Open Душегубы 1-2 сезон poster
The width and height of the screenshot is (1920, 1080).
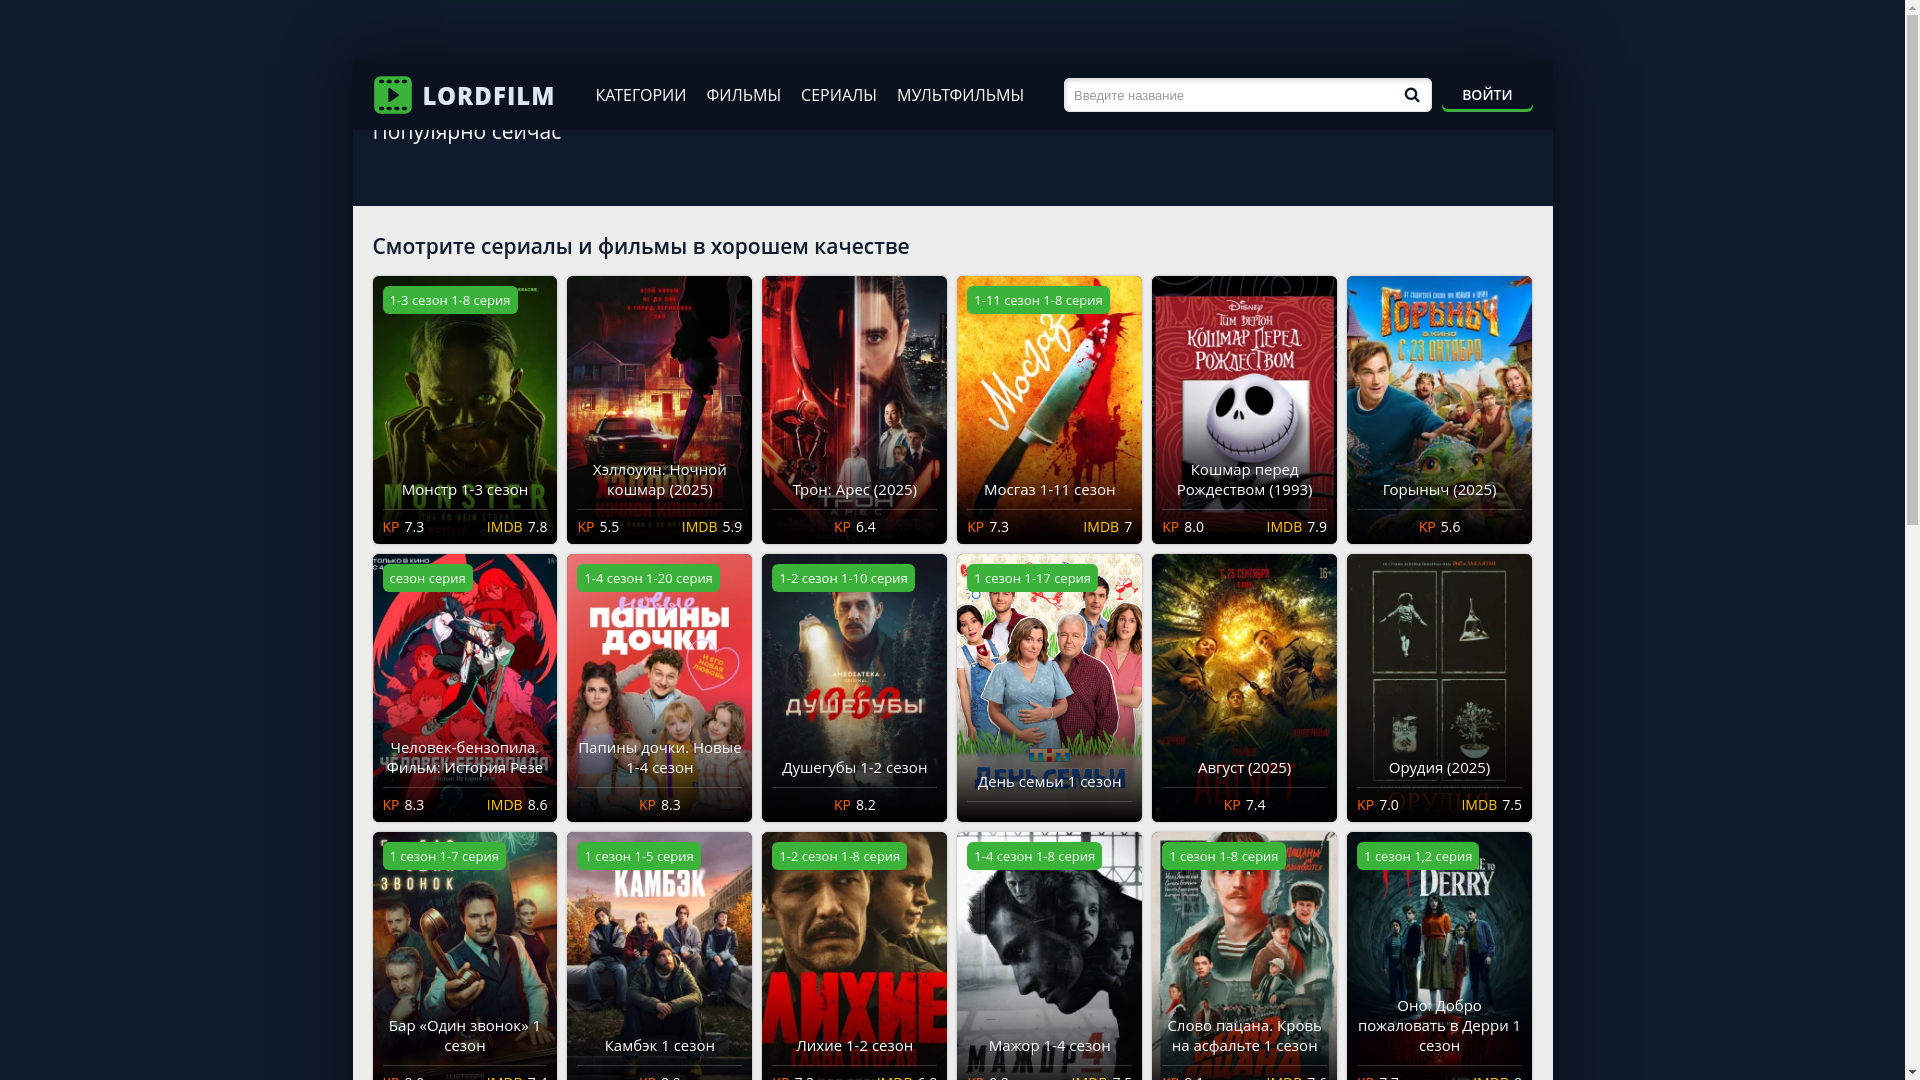coord(854,687)
